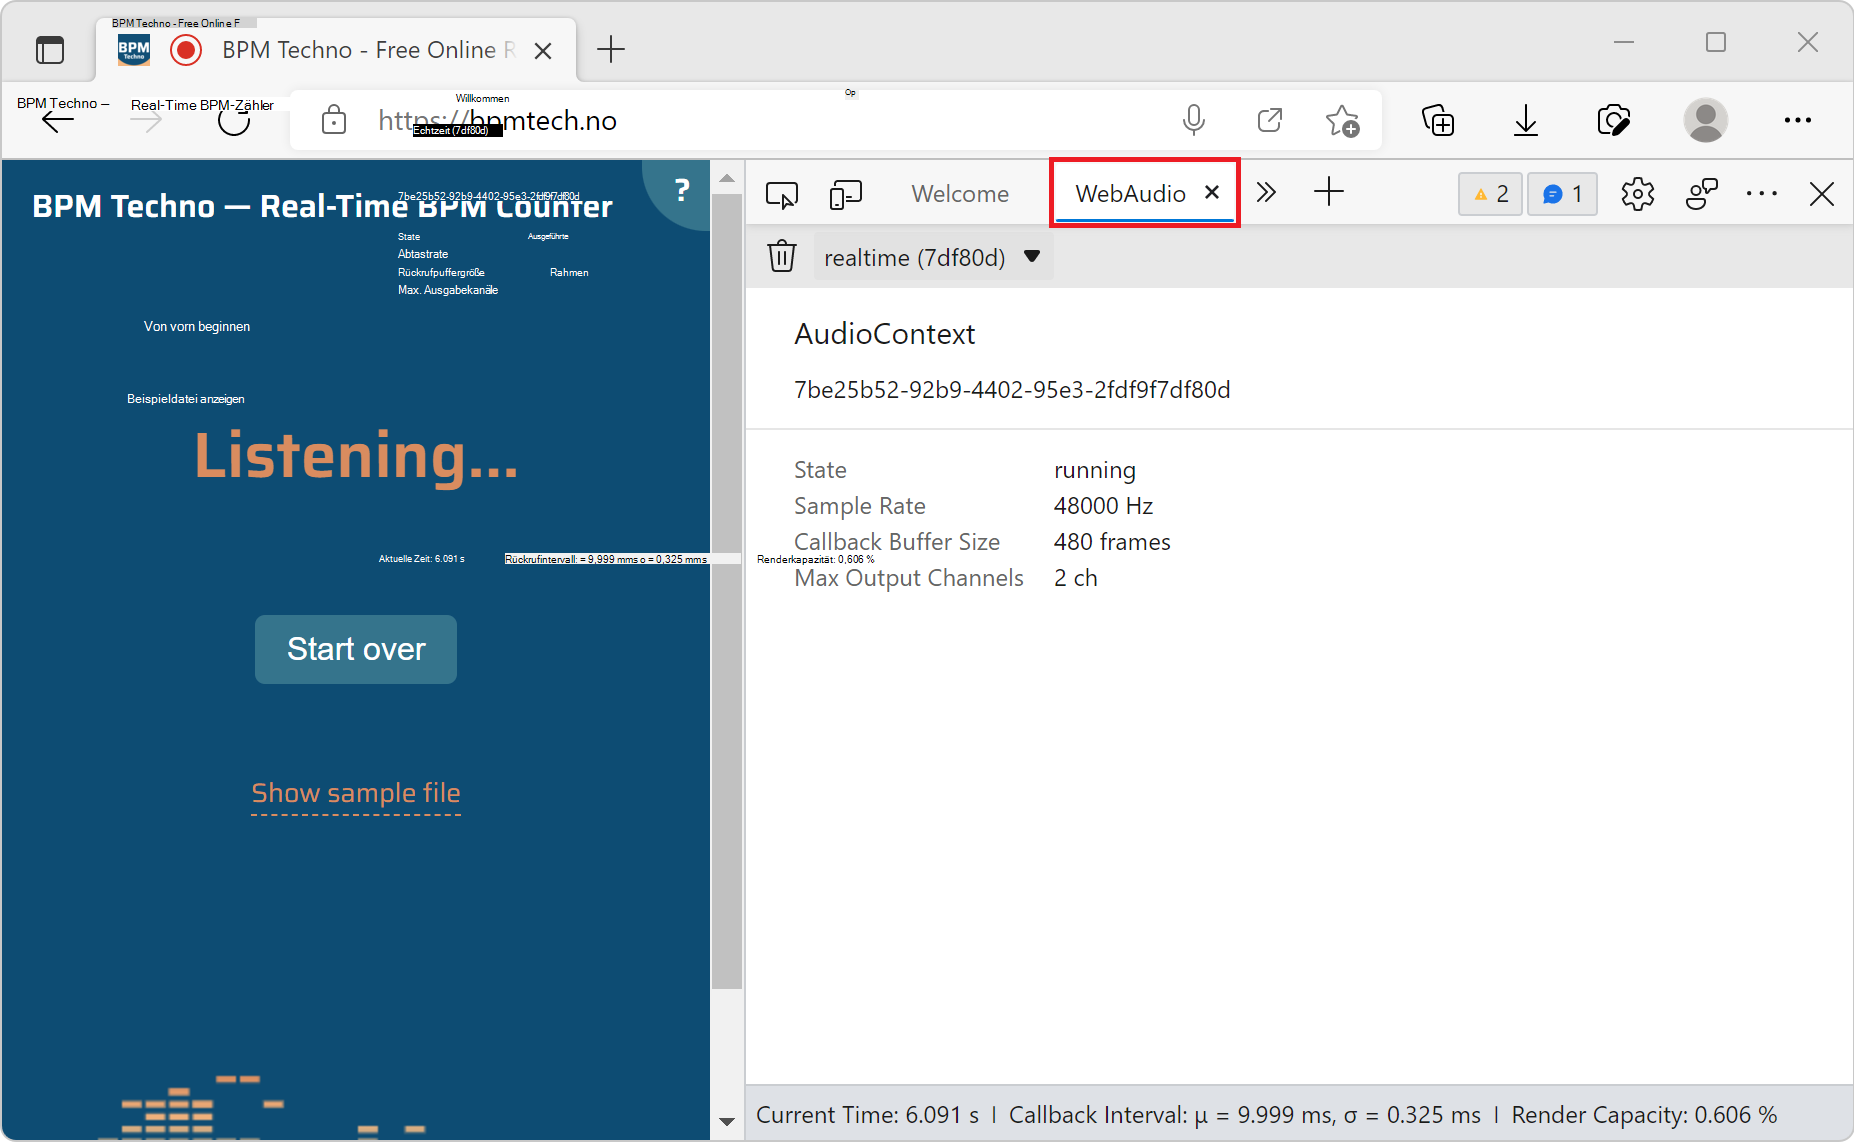
Task: Activate voice search microphone in address bar
Action: tap(1194, 120)
